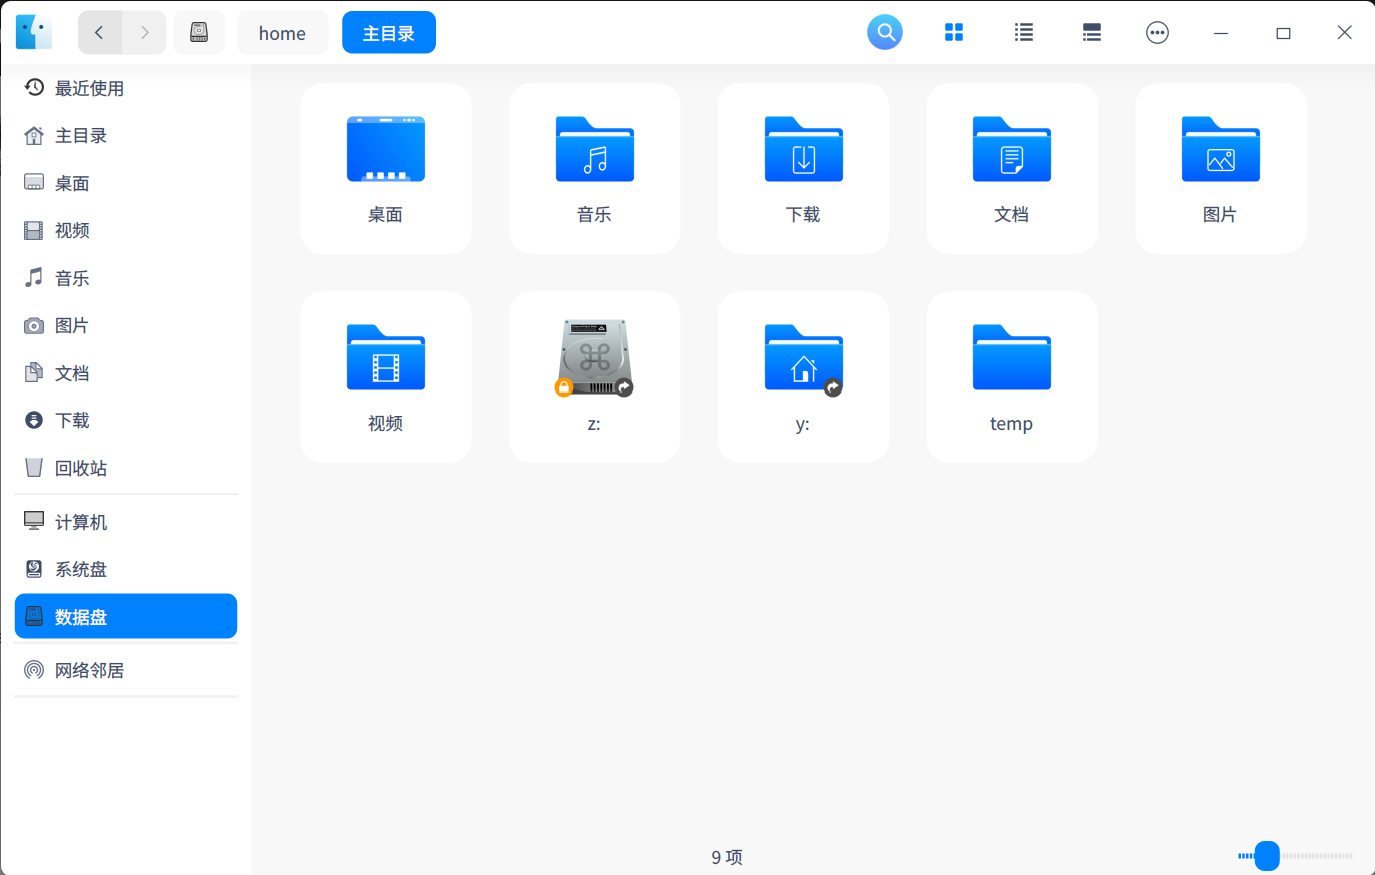The height and width of the screenshot is (875, 1375).
Task: Click the back navigation arrow
Action: [x=99, y=32]
